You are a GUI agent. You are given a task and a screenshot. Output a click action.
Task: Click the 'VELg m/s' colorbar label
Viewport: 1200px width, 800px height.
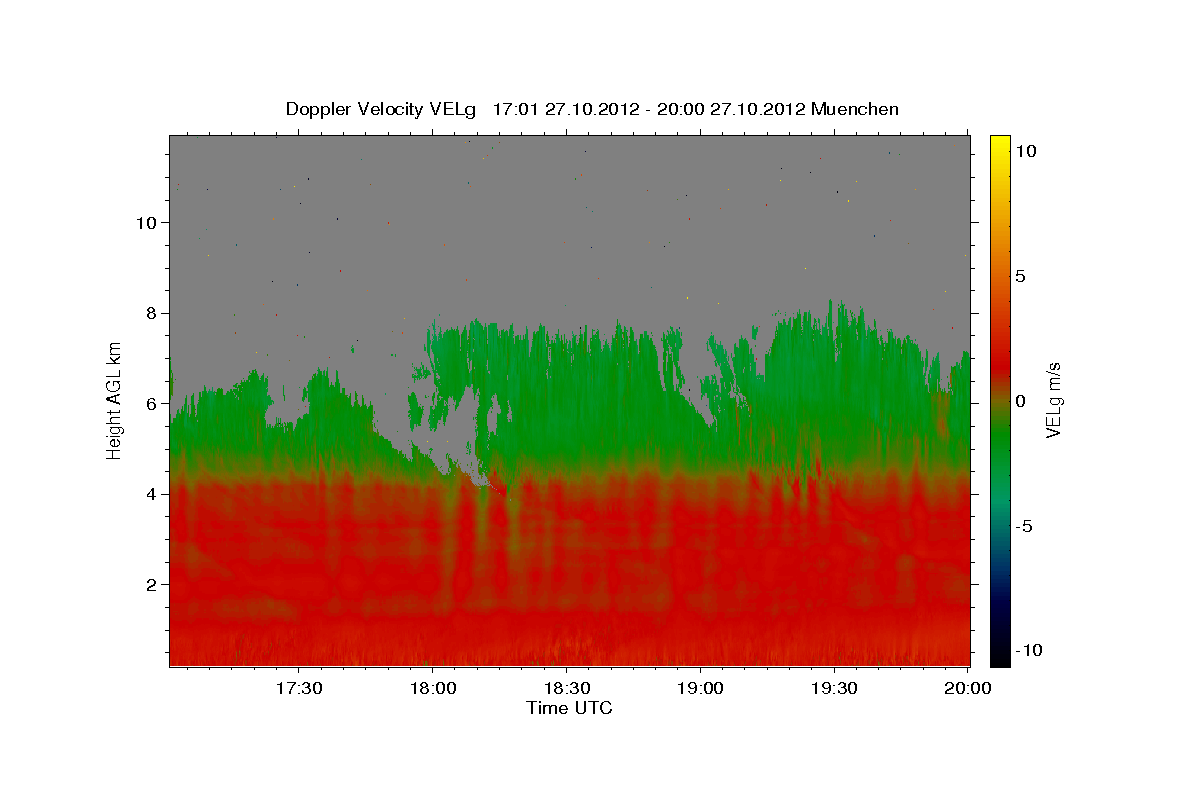tap(1054, 400)
